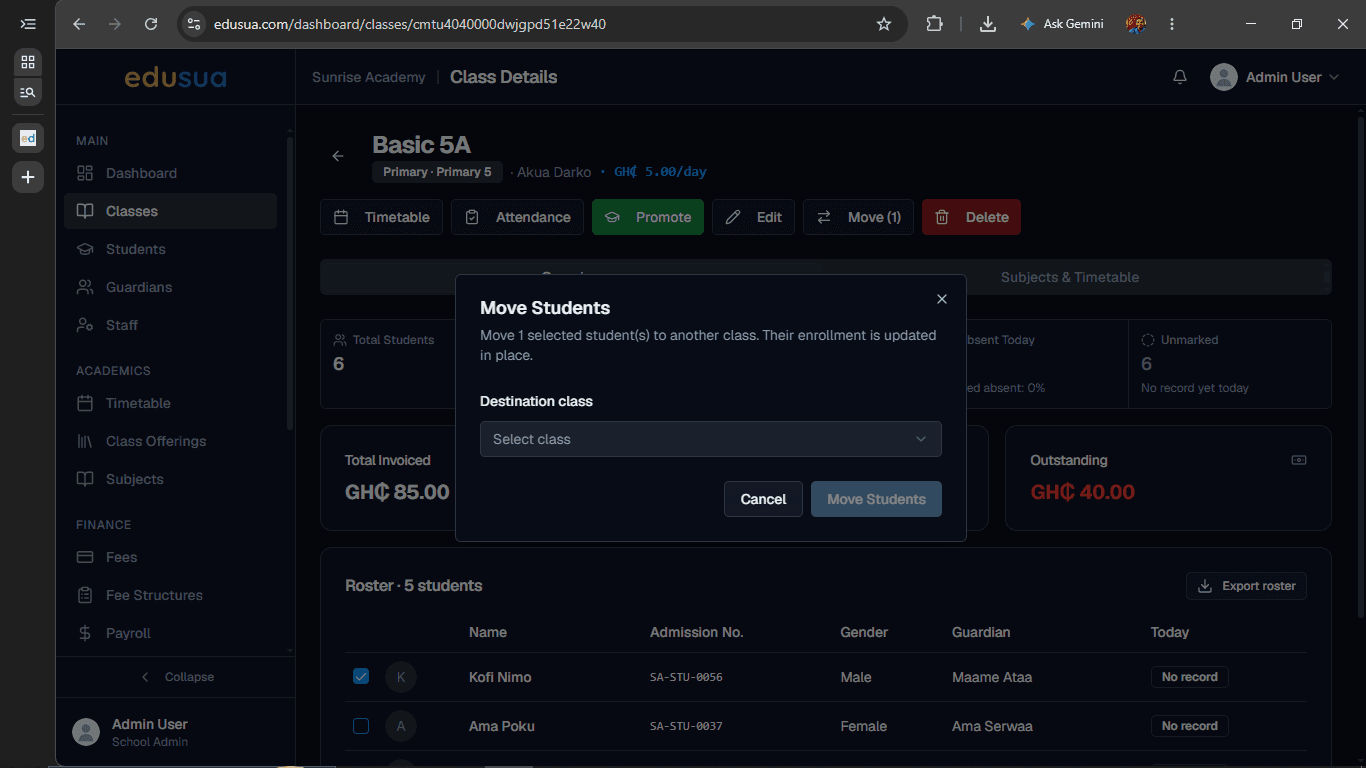Click the Maame Ataa guardian cell

click(992, 677)
